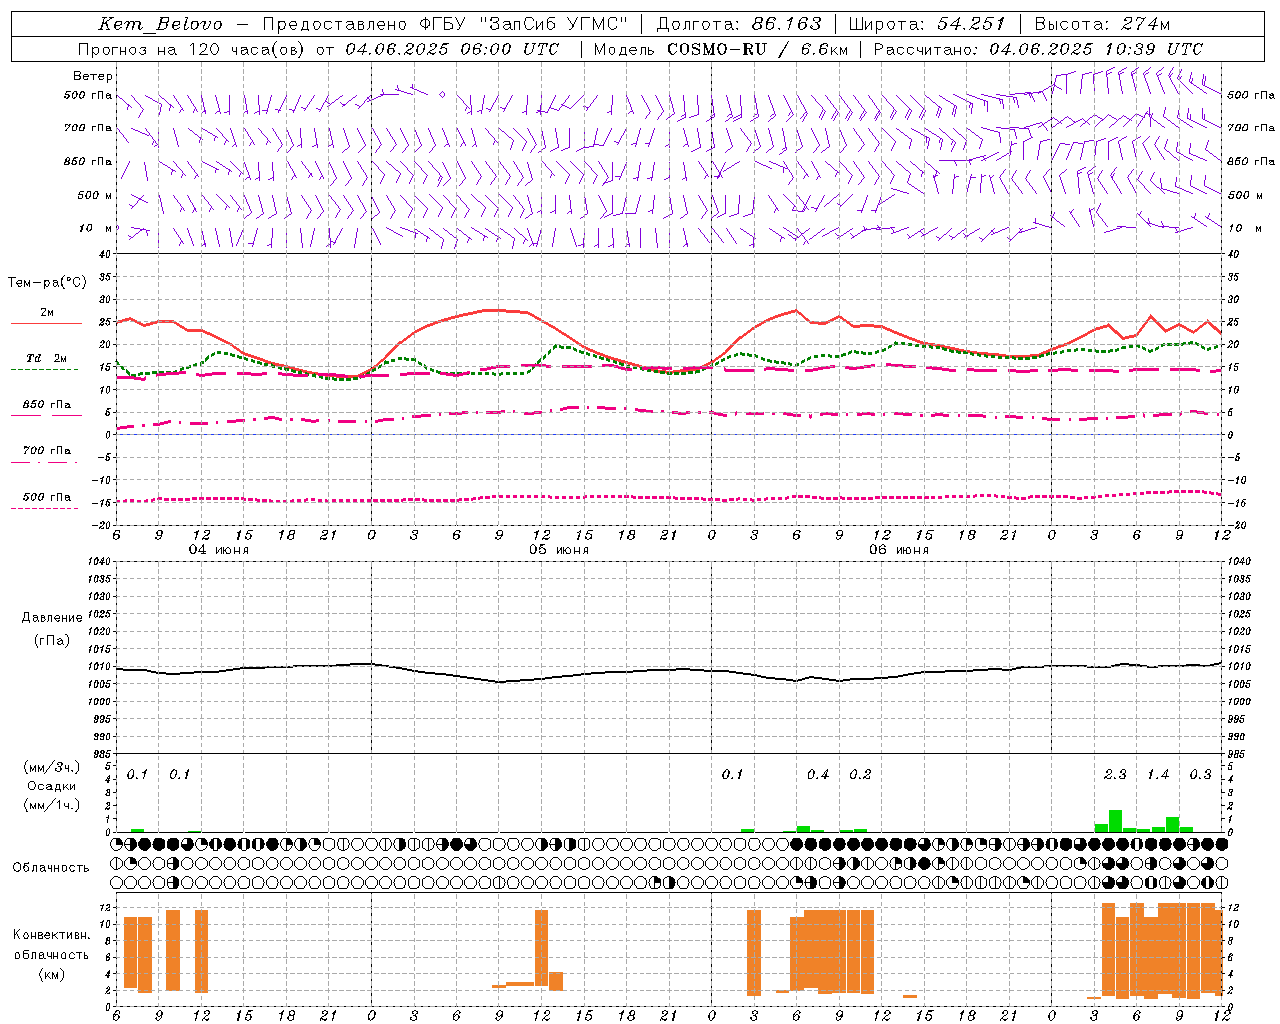The width and height of the screenshot is (1280, 1024).
Task: Click the 10 м wind level label on the right
Action: tap(1245, 228)
